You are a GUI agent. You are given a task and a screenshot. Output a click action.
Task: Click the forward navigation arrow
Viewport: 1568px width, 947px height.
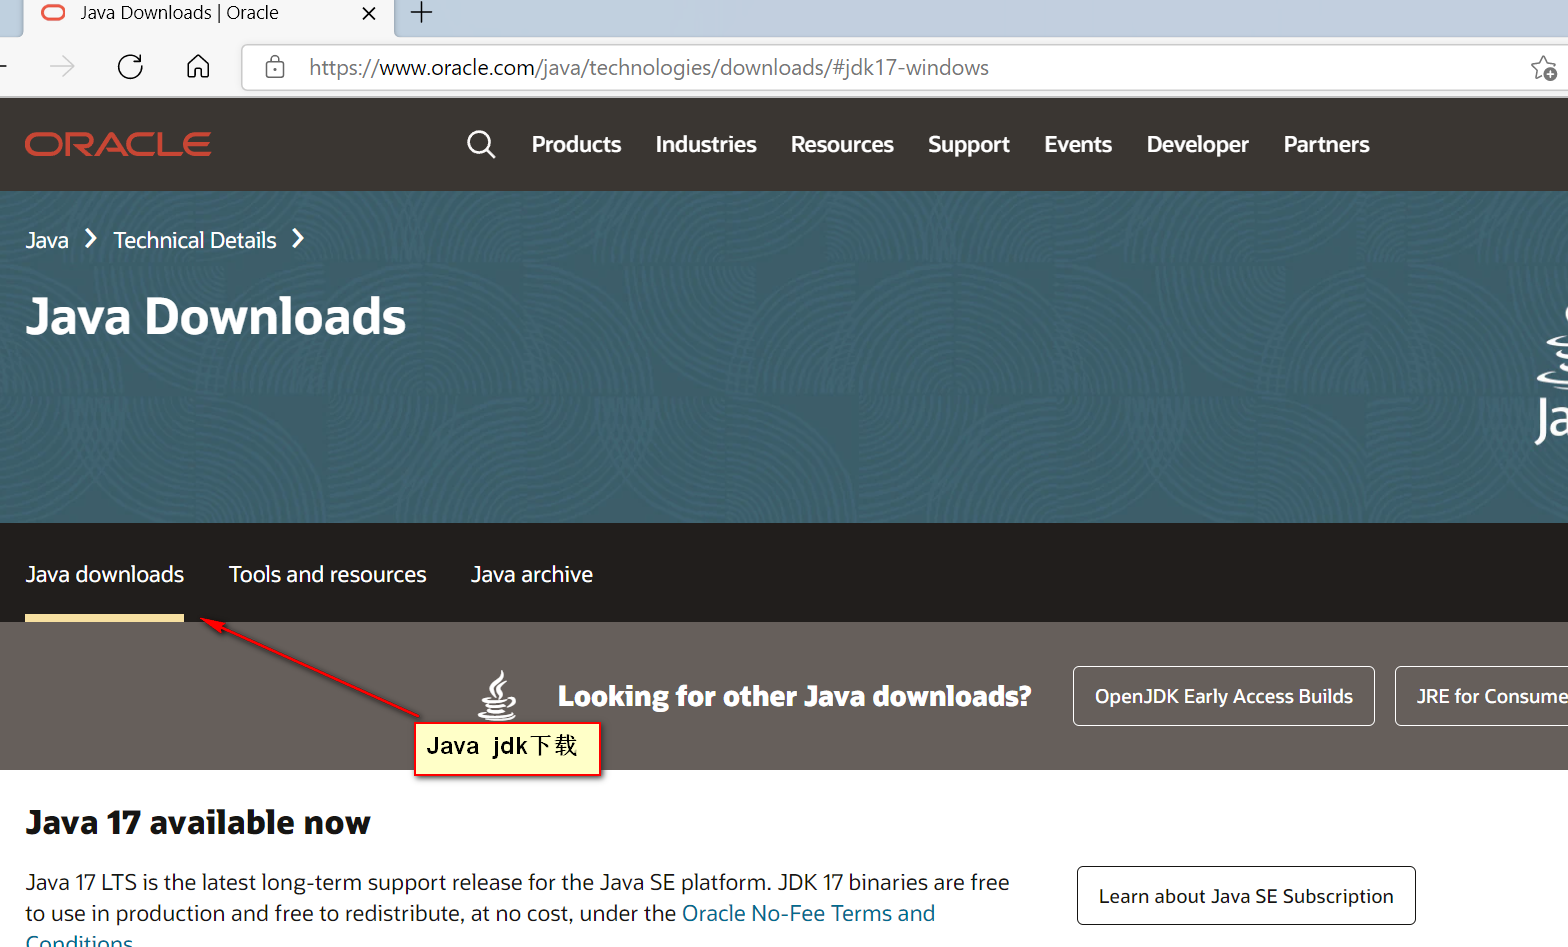pos(62,67)
